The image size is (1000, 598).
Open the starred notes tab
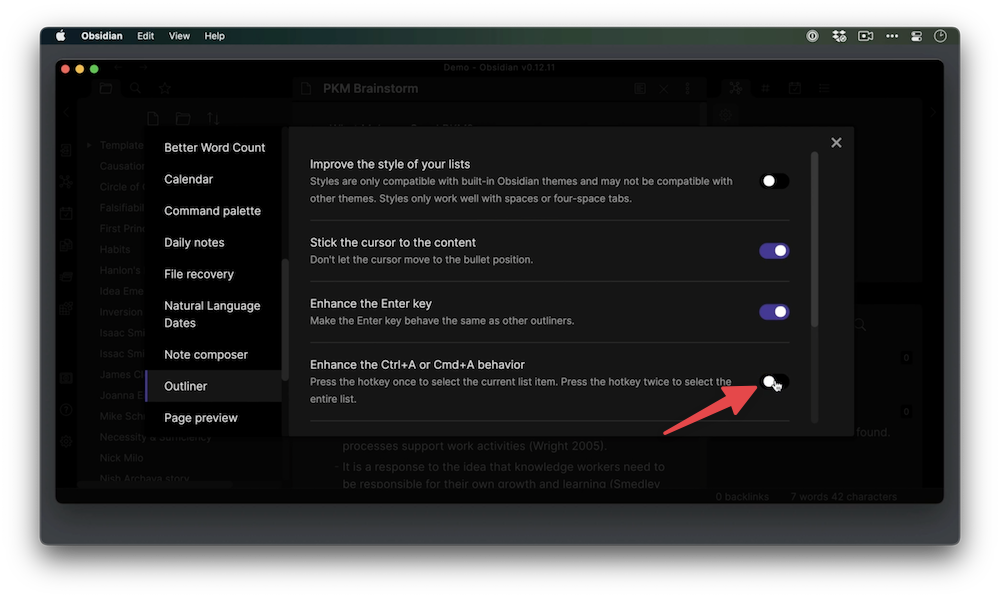click(165, 89)
